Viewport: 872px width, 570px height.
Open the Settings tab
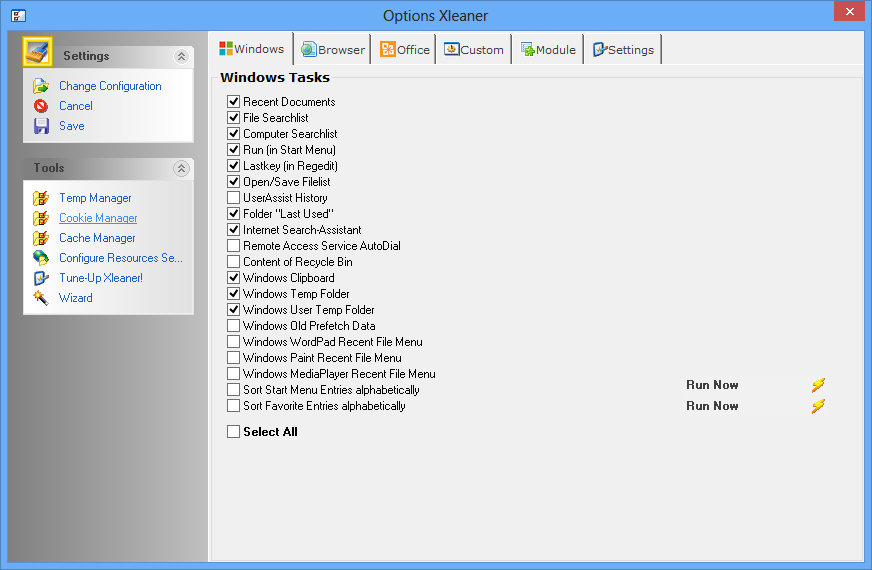pyautogui.click(x=623, y=49)
